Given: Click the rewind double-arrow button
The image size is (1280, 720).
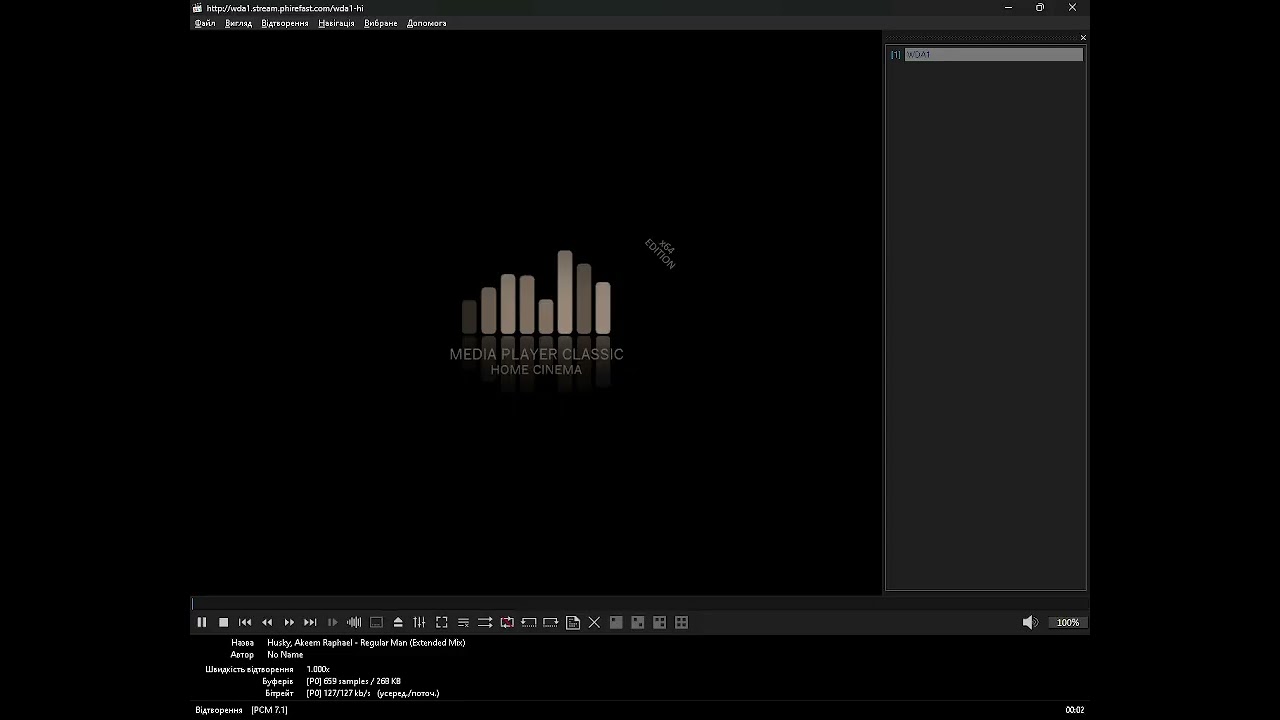Looking at the screenshot, I should (x=267, y=622).
